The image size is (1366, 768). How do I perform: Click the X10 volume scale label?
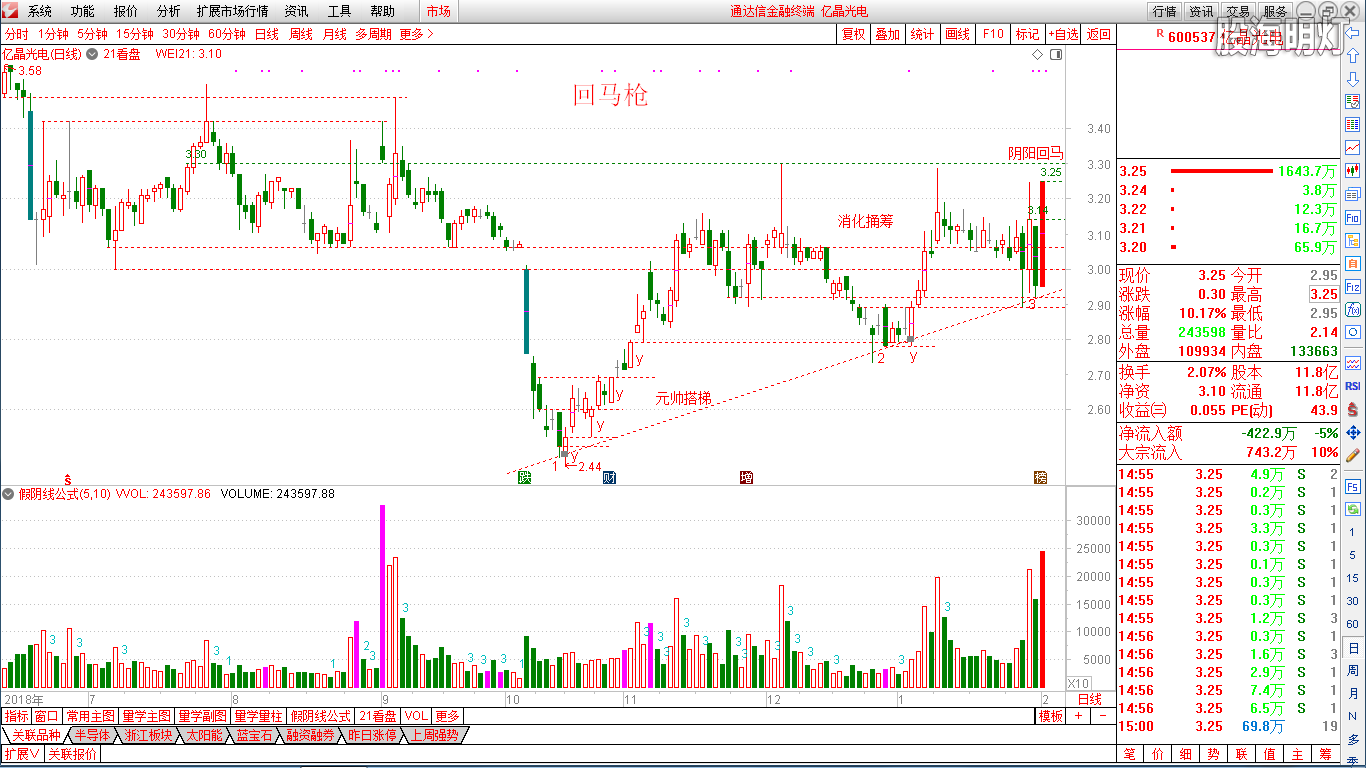tap(1079, 683)
